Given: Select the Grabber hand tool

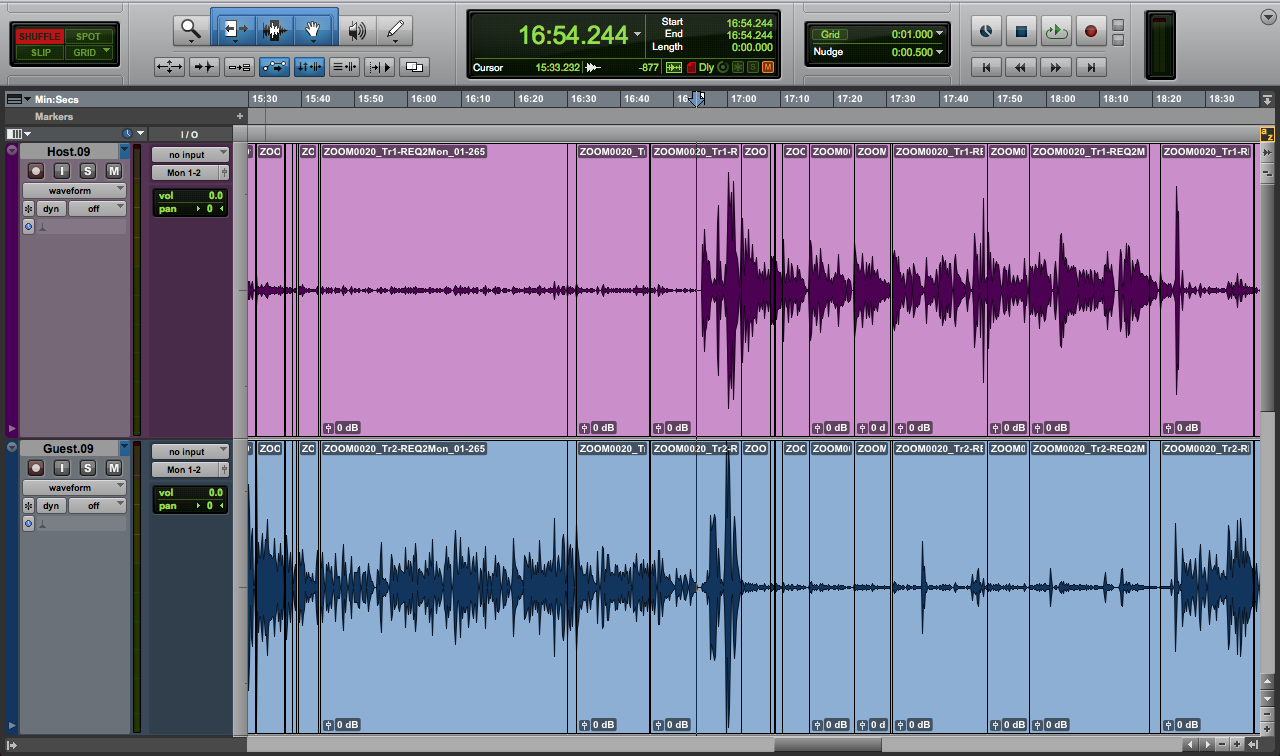Looking at the screenshot, I should pos(313,30).
